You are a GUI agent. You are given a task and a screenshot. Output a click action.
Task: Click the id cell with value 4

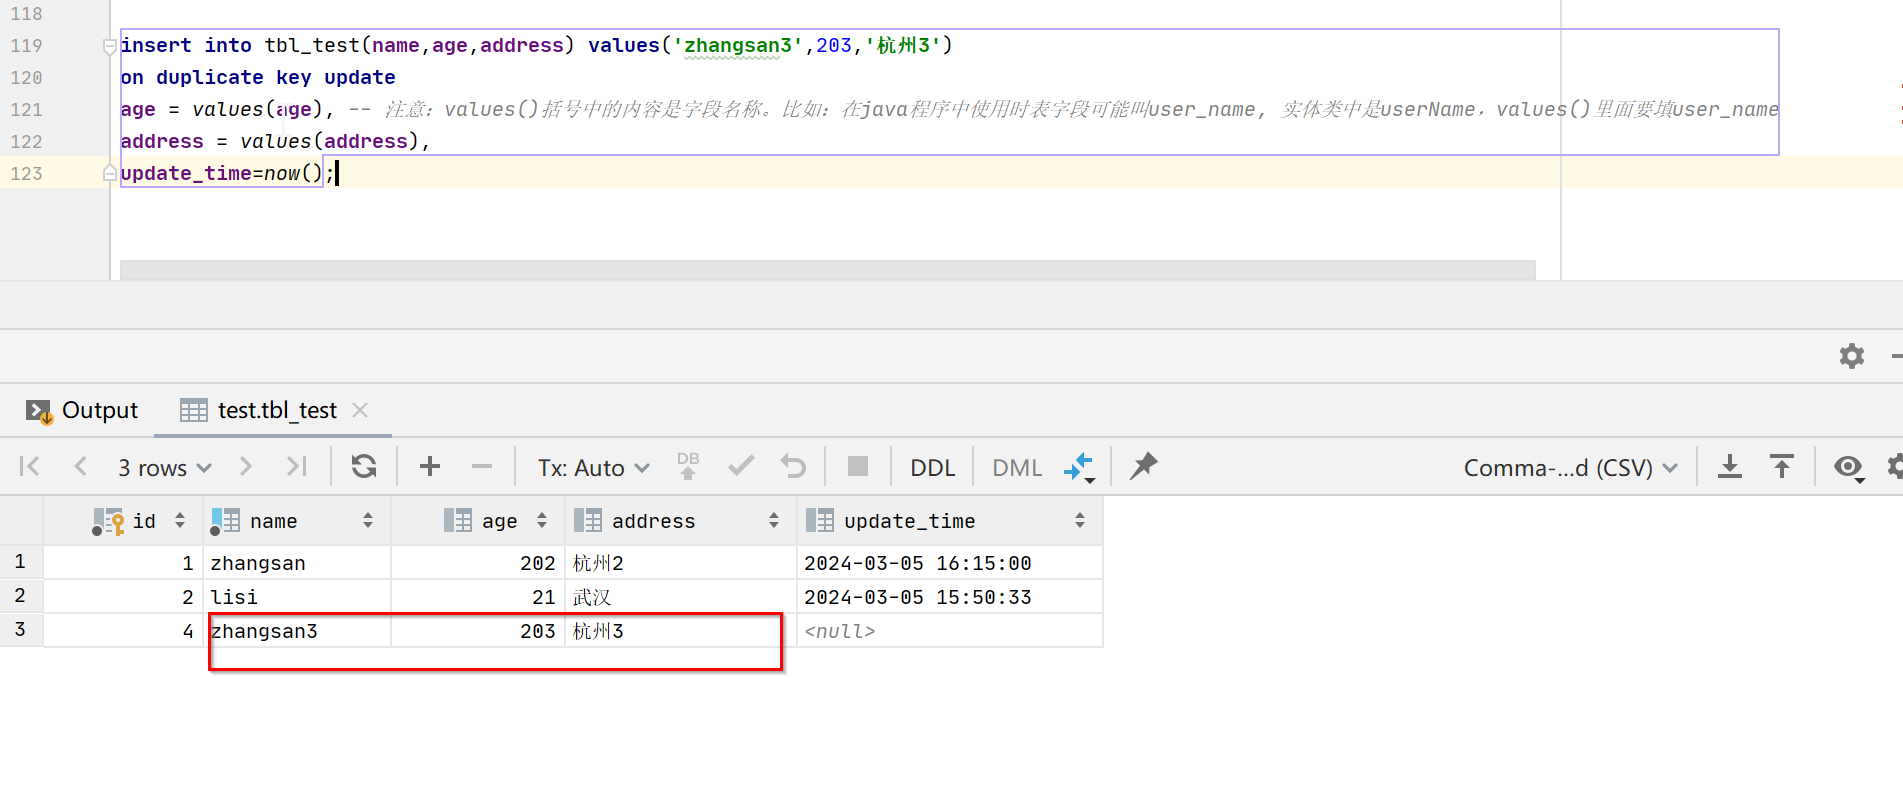click(124, 631)
